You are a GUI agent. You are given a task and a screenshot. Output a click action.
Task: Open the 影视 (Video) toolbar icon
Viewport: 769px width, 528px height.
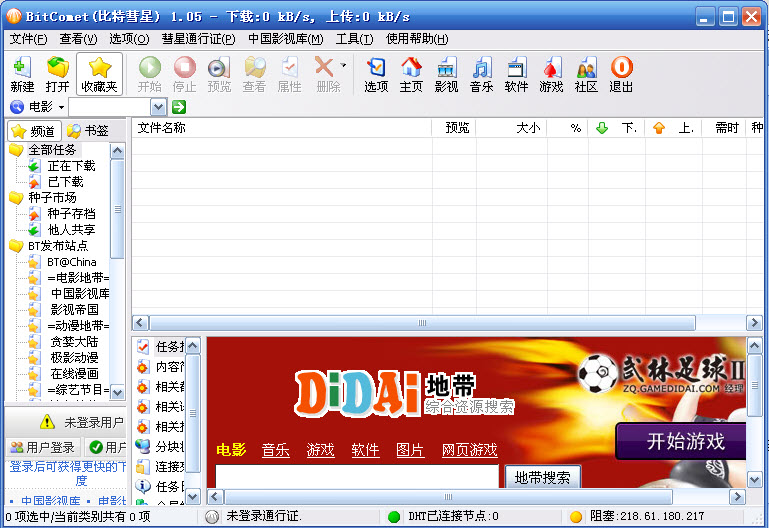(x=446, y=74)
